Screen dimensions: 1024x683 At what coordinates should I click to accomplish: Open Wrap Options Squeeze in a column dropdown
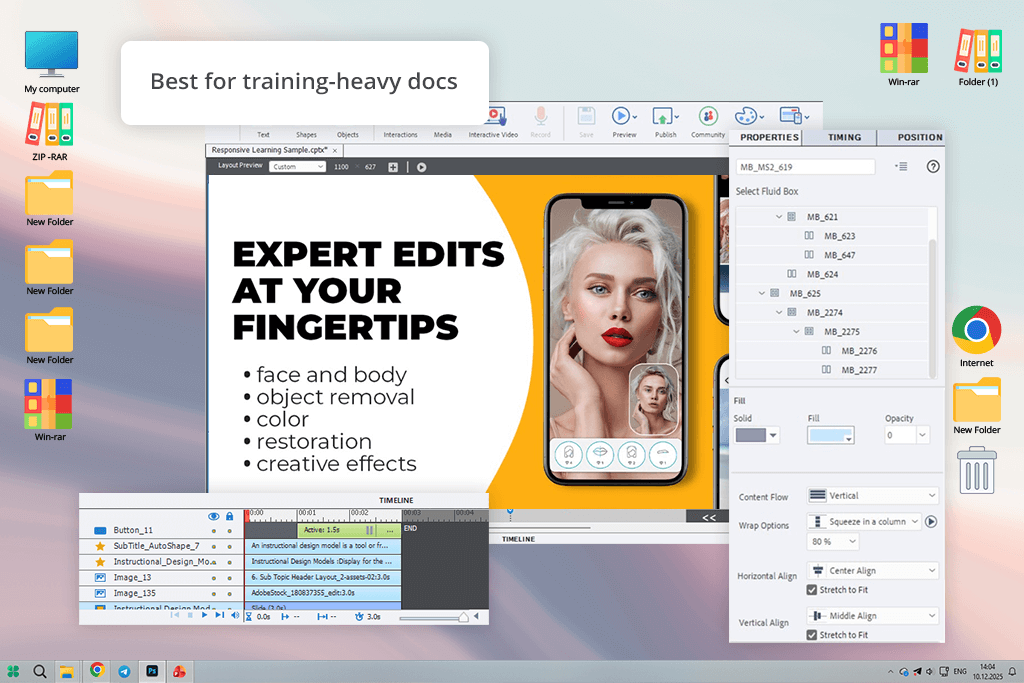tap(864, 522)
